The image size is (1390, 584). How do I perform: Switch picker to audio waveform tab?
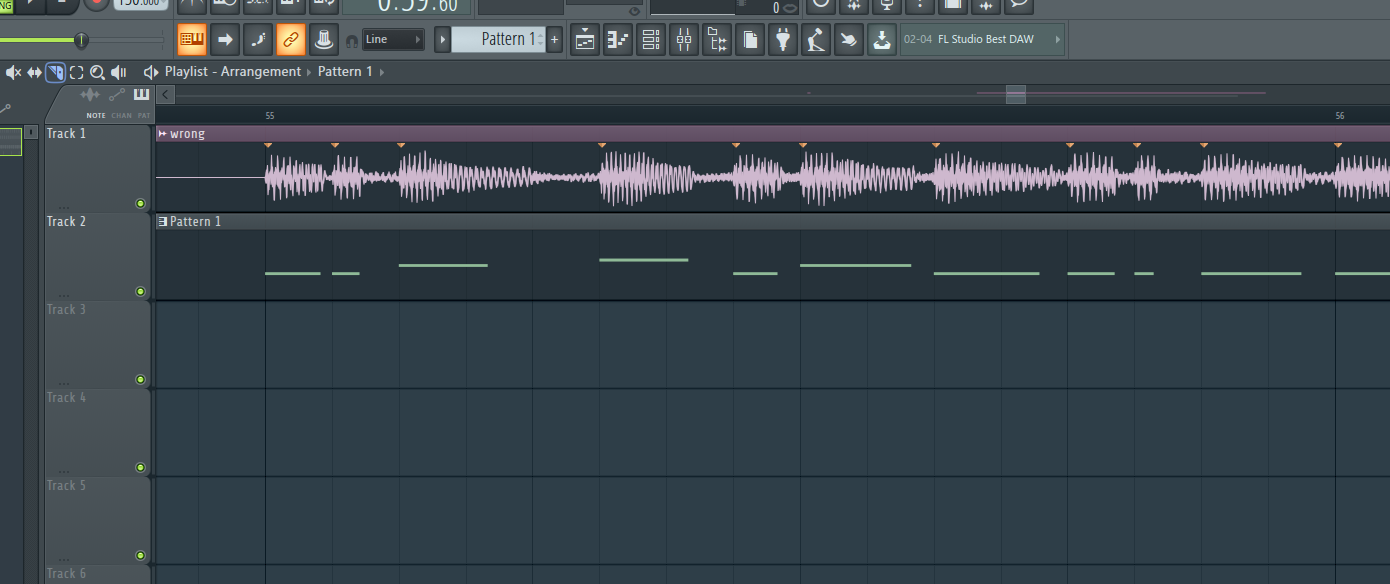tap(91, 95)
